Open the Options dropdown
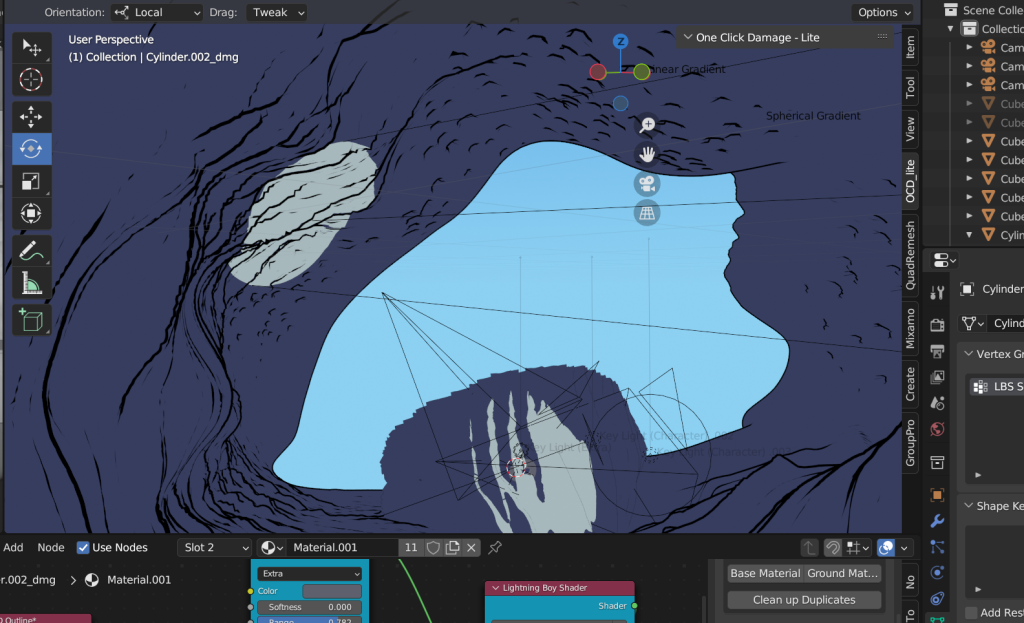1024x623 pixels. (x=884, y=12)
